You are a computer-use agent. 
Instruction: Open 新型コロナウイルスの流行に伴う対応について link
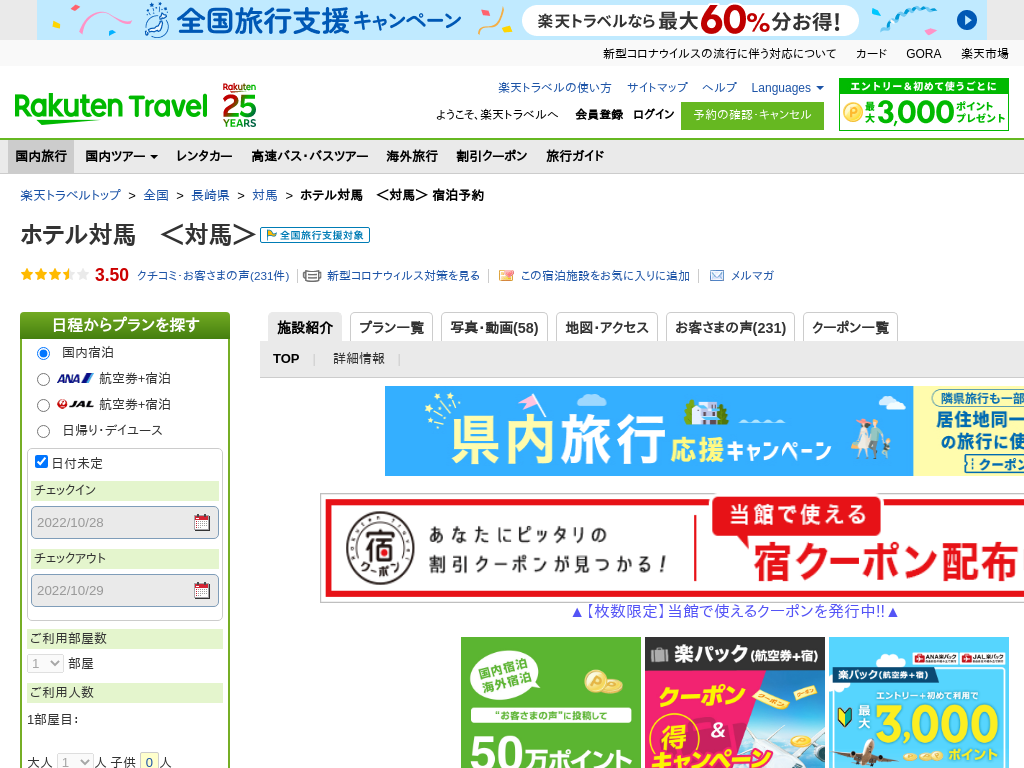(x=719, y=54)
